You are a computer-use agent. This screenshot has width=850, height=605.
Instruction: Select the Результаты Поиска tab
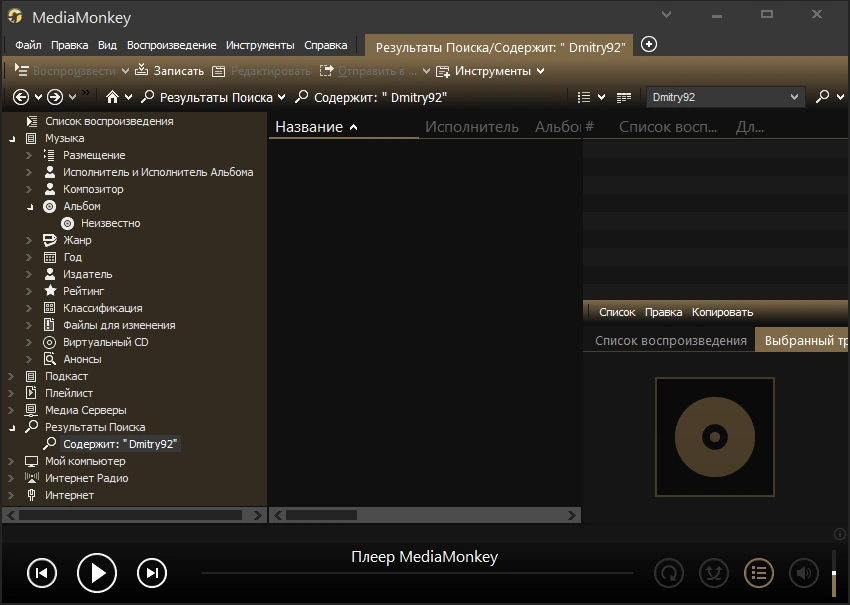(500, 47)
